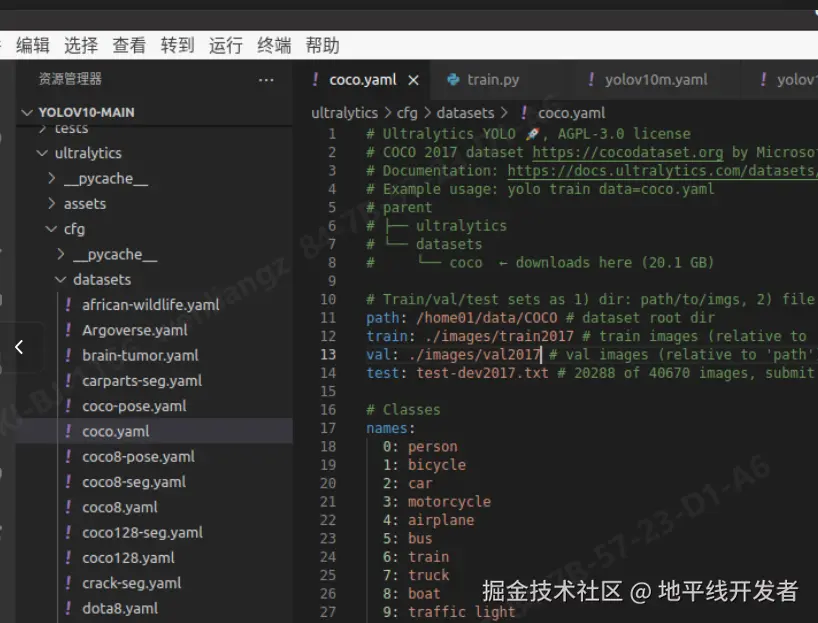Click 'test-dev2017.txt' on line 14
The height and width of the screenshot is (623, 818).
(482, 373)
